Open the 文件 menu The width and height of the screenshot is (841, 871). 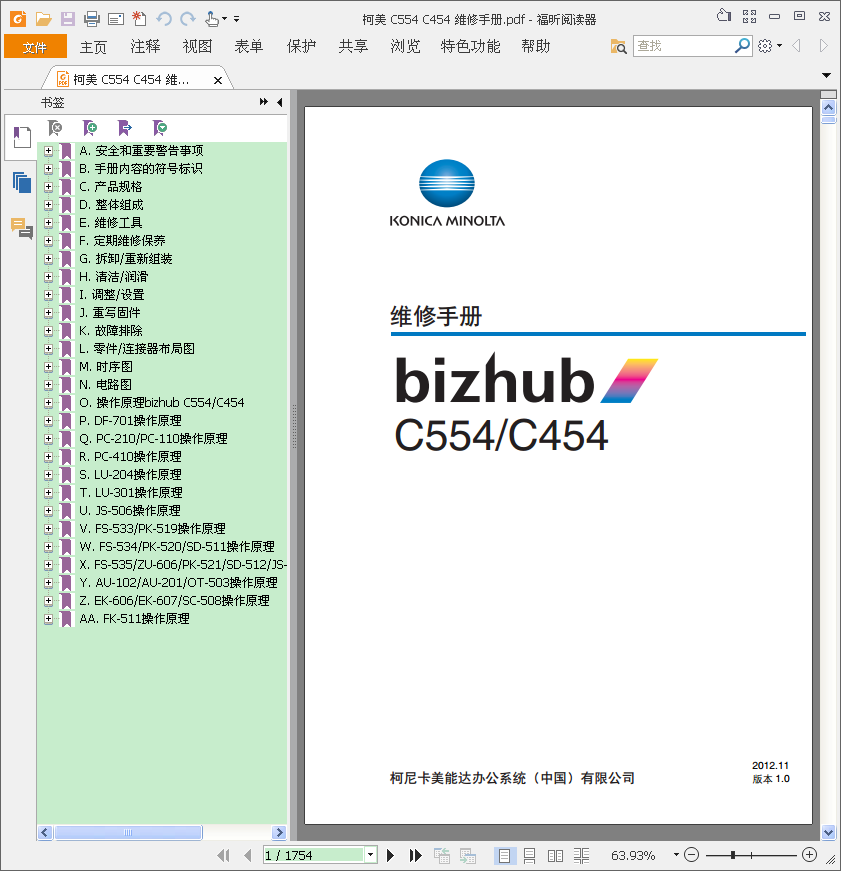tap(35, 47)
